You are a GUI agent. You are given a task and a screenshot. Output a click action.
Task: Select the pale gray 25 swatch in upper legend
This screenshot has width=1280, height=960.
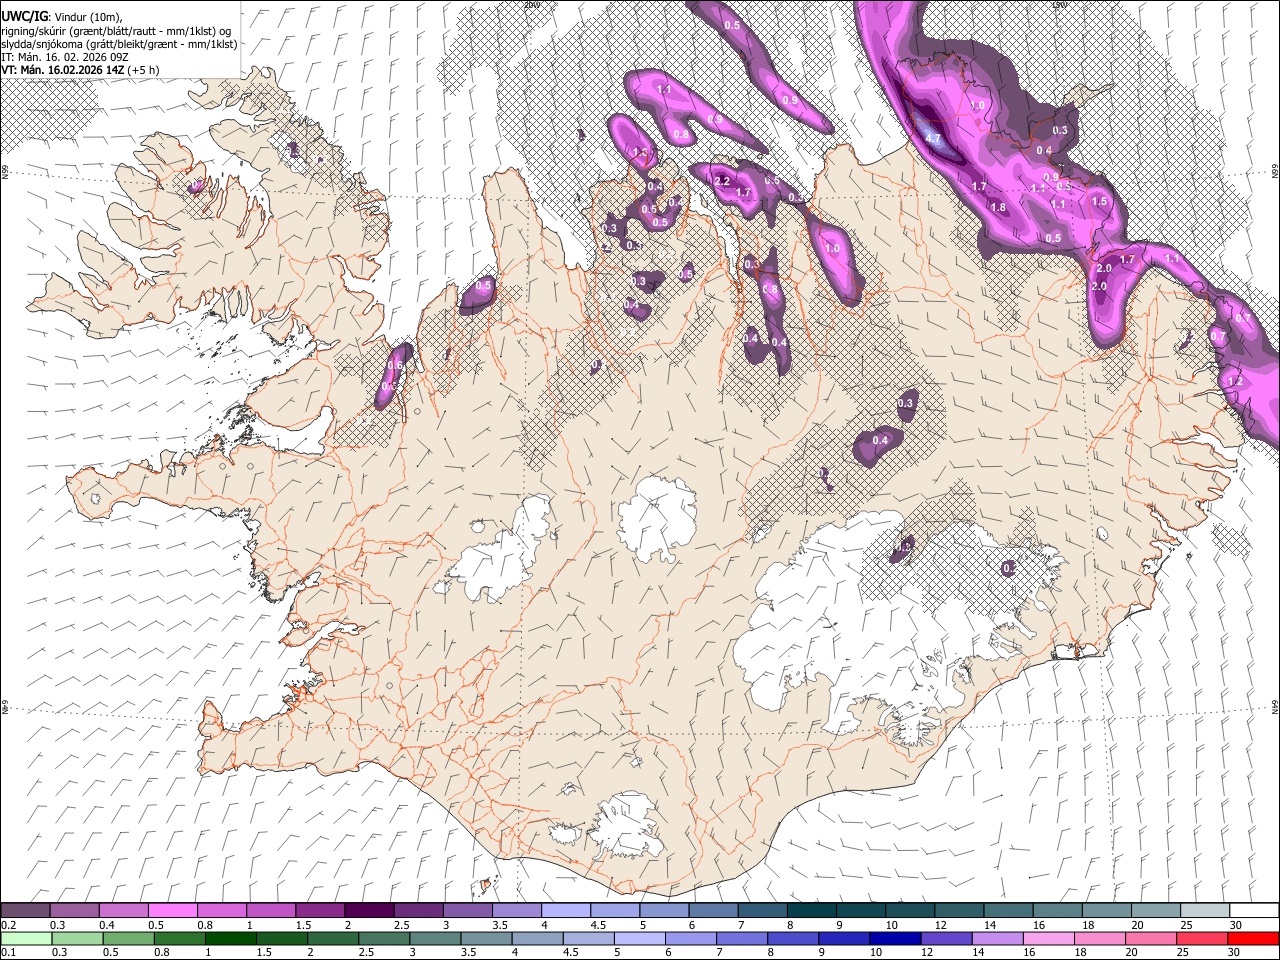[1204, 911]
